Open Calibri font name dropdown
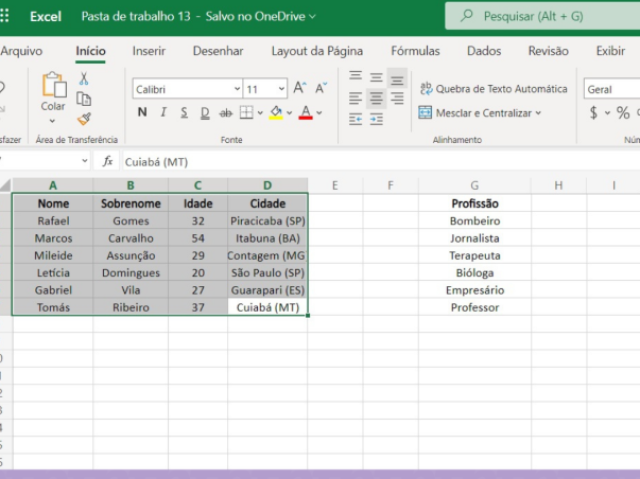 [x=237, y=89]
